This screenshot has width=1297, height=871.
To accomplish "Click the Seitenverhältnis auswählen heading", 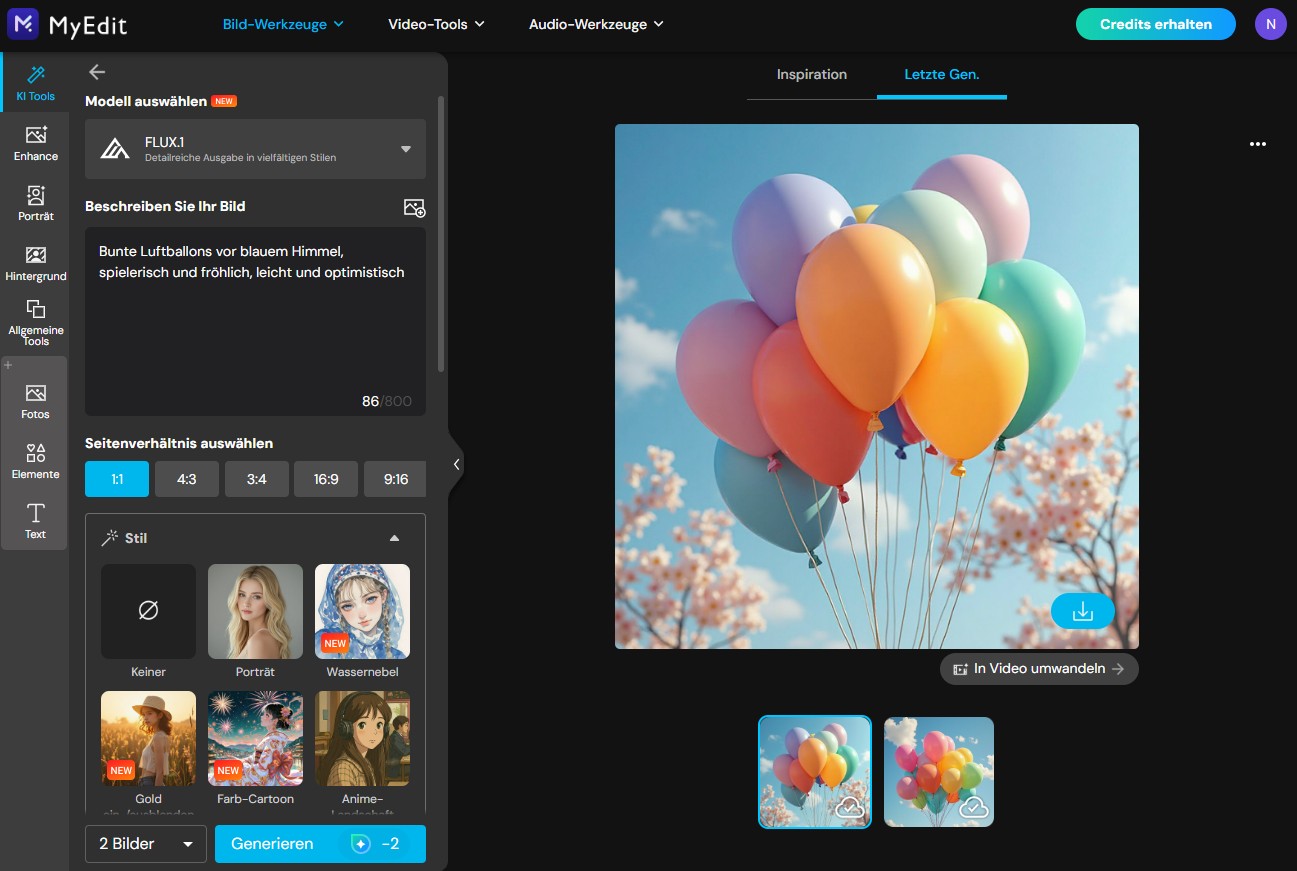I will point(179,443).
